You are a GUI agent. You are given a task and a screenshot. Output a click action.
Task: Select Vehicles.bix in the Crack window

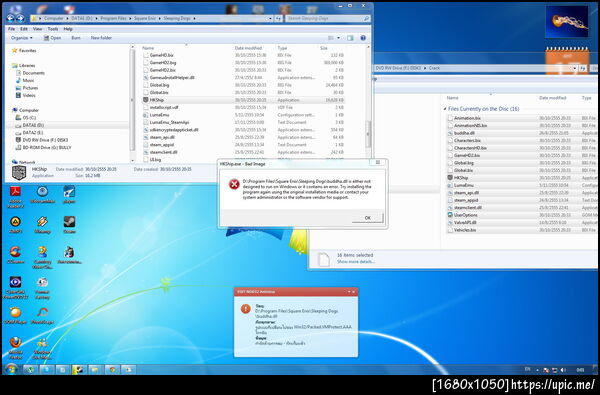(522, 230)
